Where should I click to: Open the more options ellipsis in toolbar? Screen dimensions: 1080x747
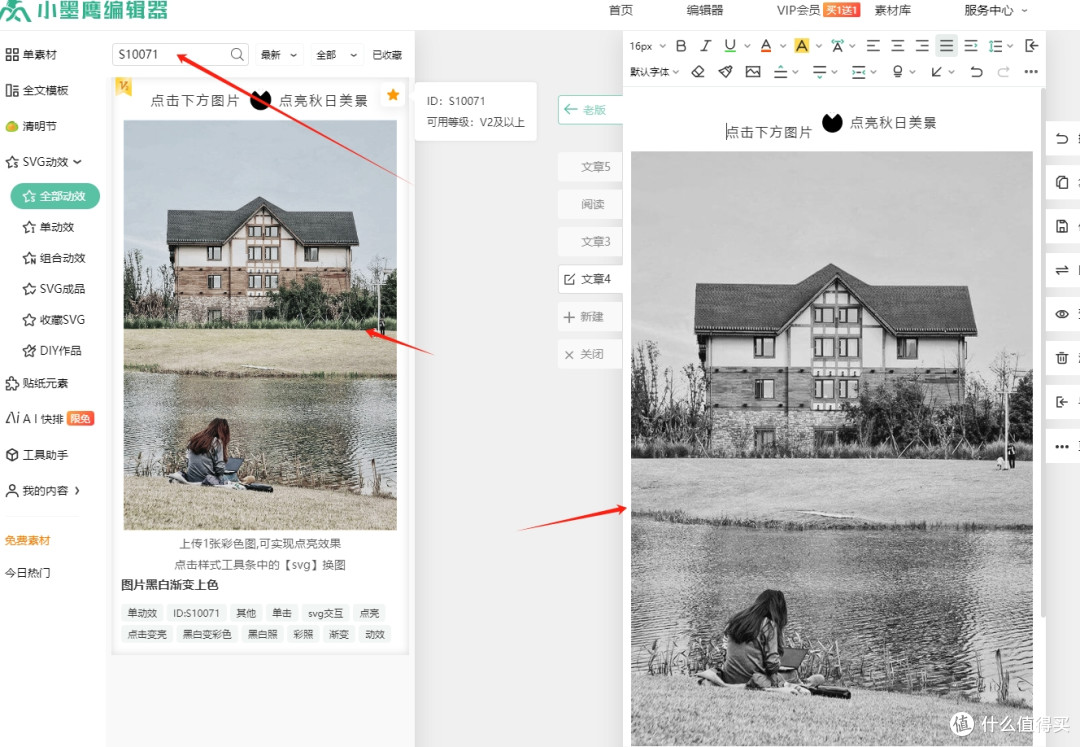pyautogui.click(x=1031, y=72)
